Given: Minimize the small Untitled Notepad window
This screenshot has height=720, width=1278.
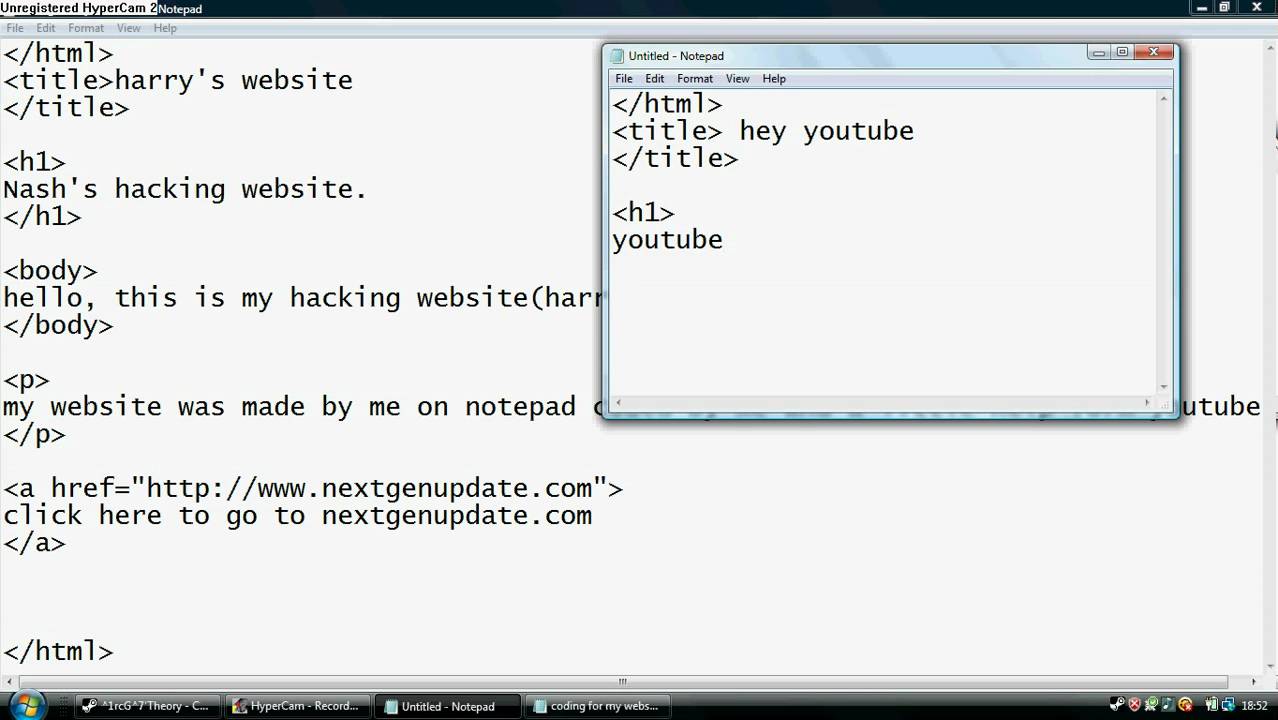Looking at the screenshot, I should [x=1099, y=52].
